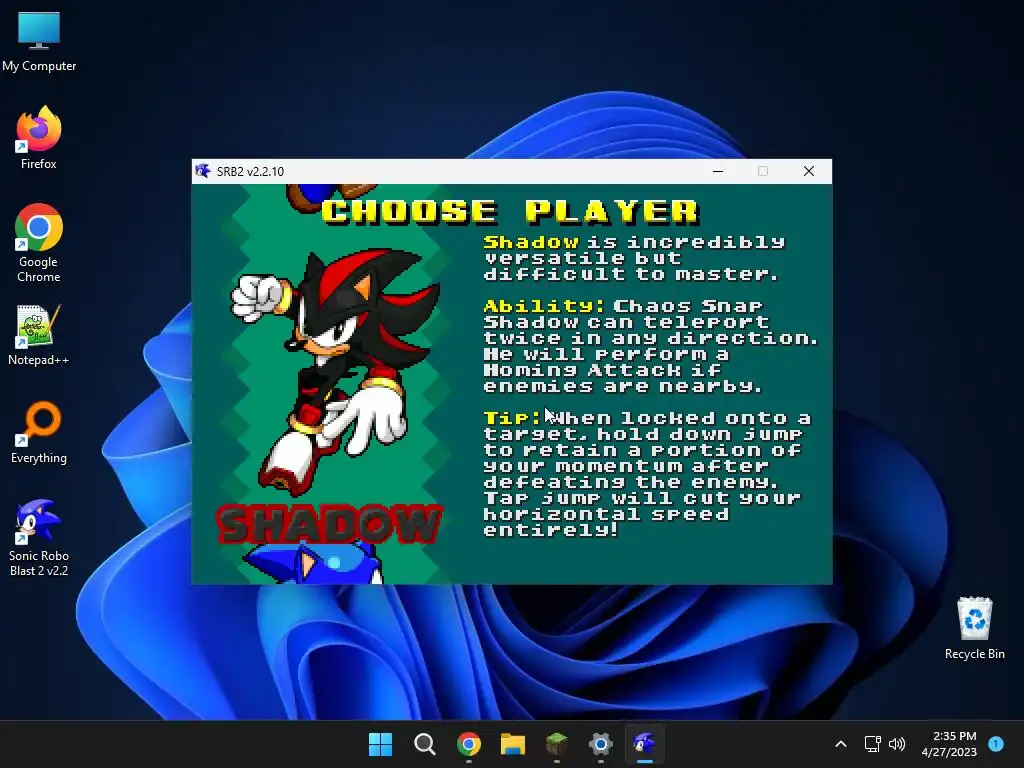Click 'difficult to master.' description text
1024x768 pixels.
click(x=631, y=274)
